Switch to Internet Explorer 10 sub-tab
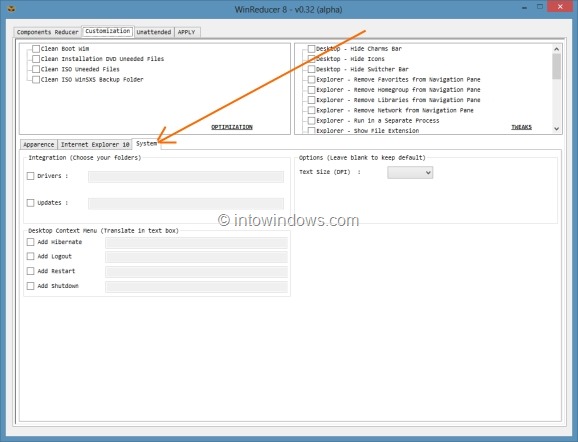The image size is (578, 442). [95, 145]
